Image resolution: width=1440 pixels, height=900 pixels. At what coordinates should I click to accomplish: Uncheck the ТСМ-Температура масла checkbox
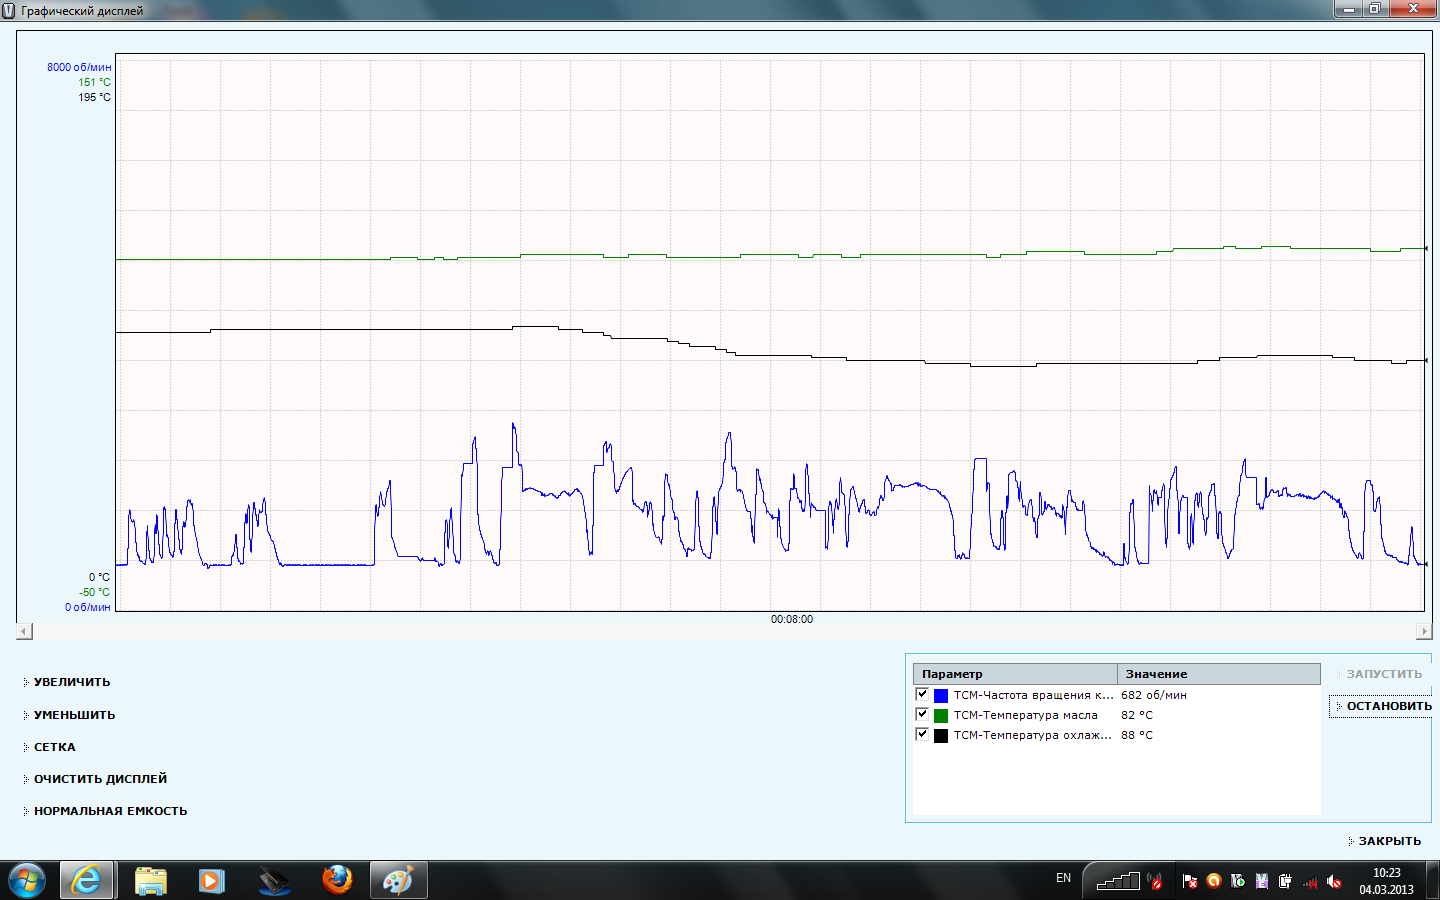tap(922, 714)
